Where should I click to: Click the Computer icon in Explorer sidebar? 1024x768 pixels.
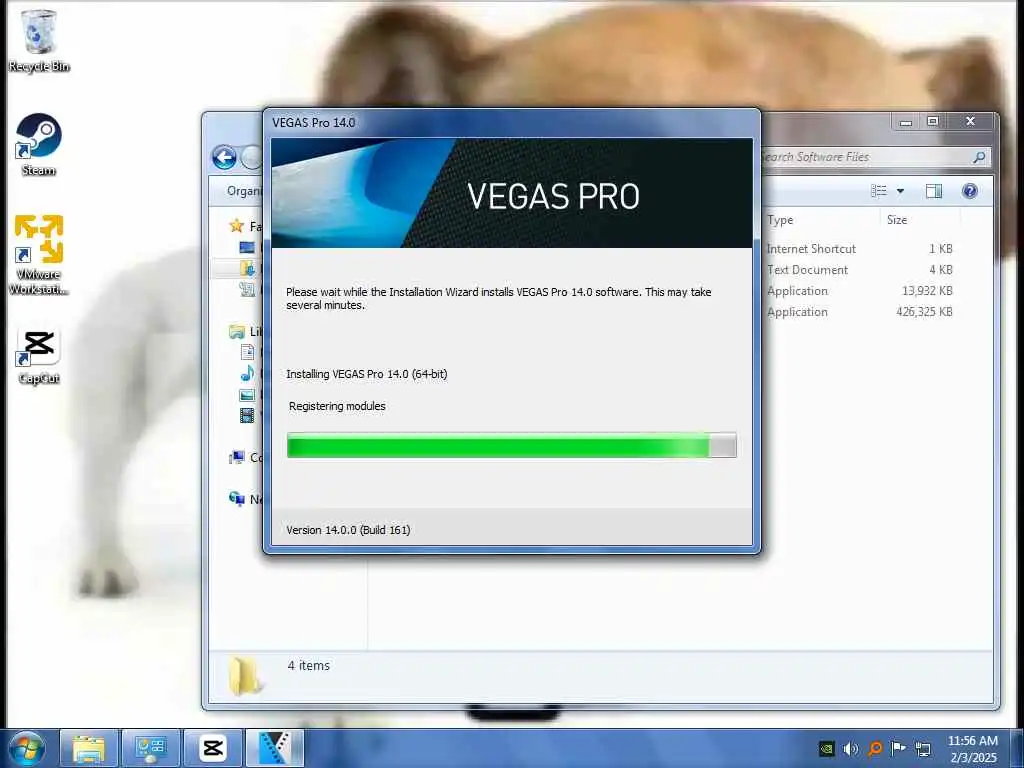tap(236, 458)
